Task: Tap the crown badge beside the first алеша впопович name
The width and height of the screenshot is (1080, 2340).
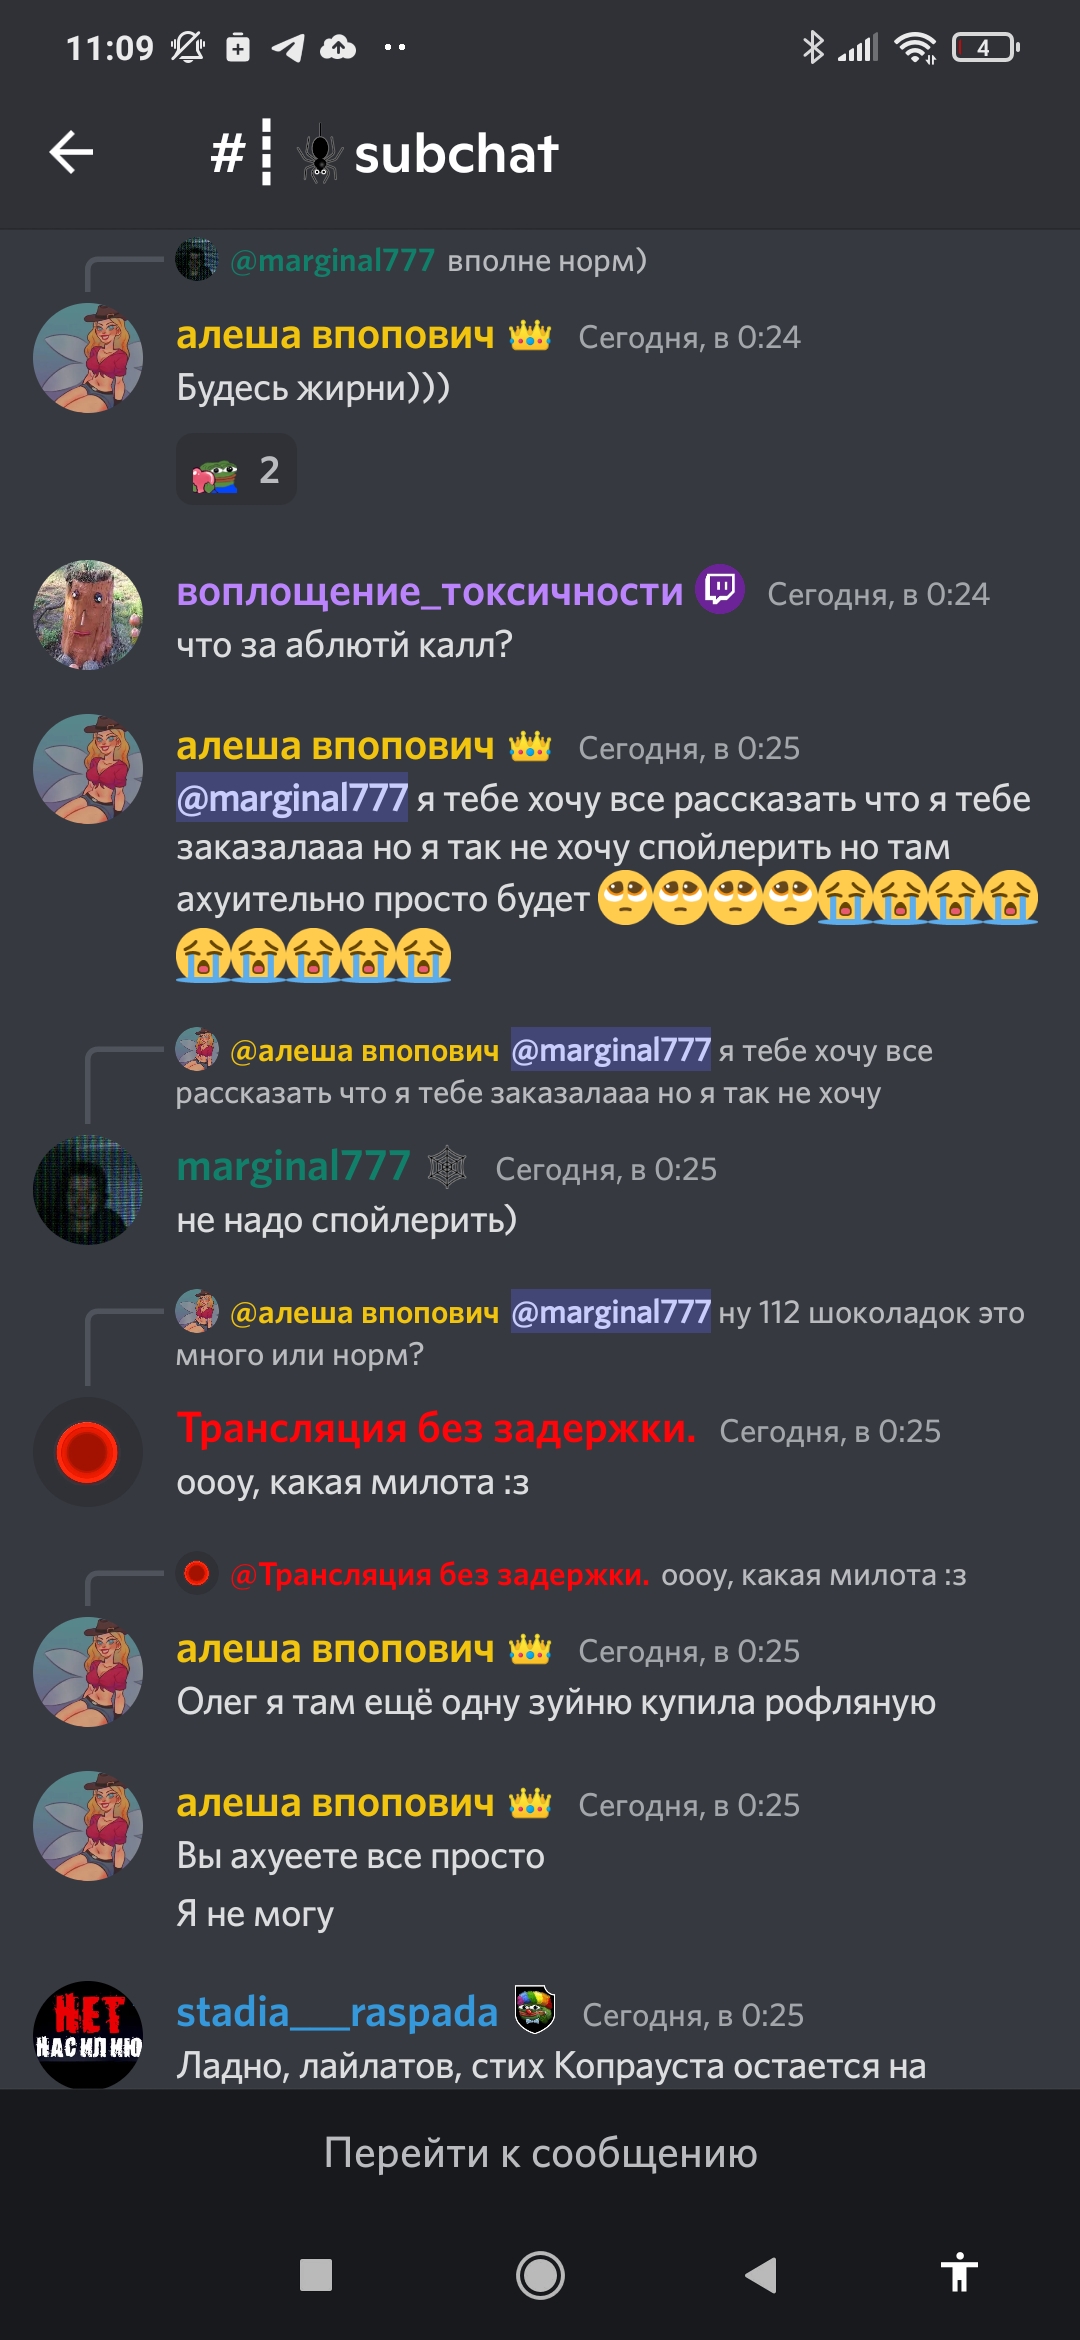Action: pyautogui.click(x=530, y=336)
